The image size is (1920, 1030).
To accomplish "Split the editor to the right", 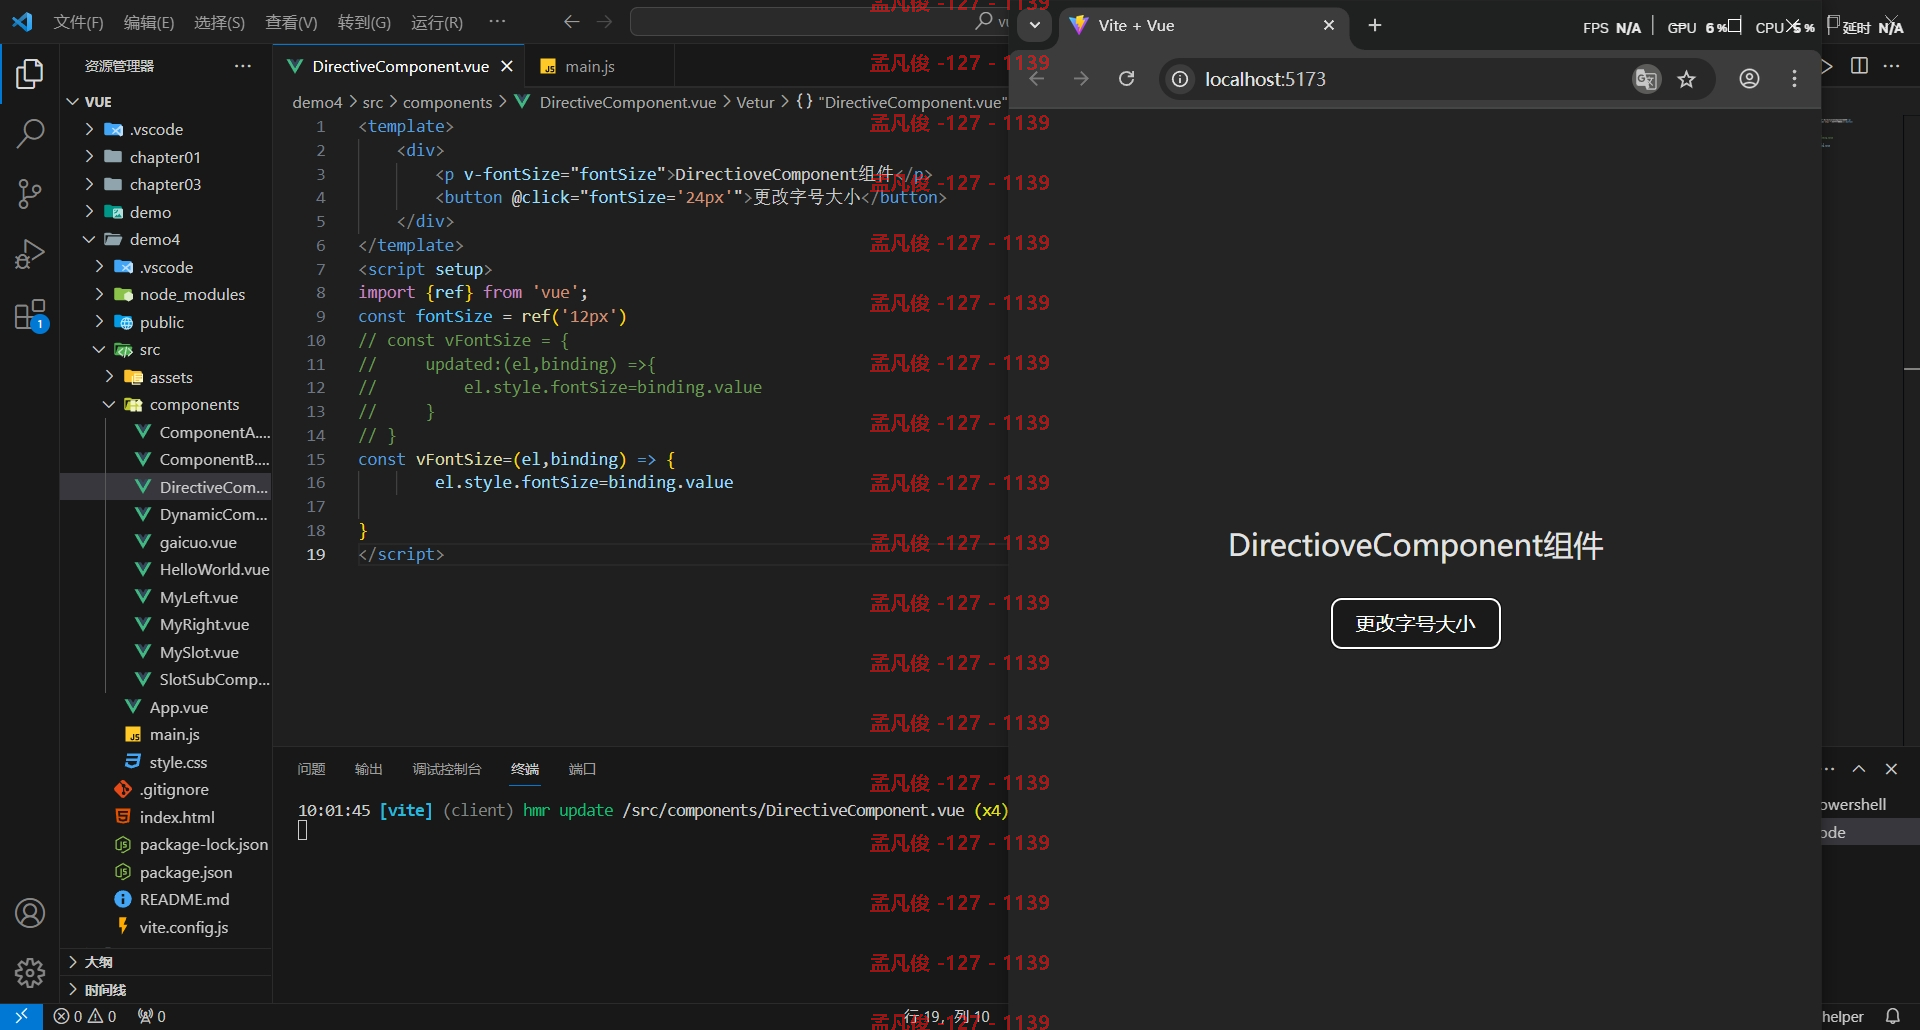I will pyautogui.click(x=1859, y=66).
